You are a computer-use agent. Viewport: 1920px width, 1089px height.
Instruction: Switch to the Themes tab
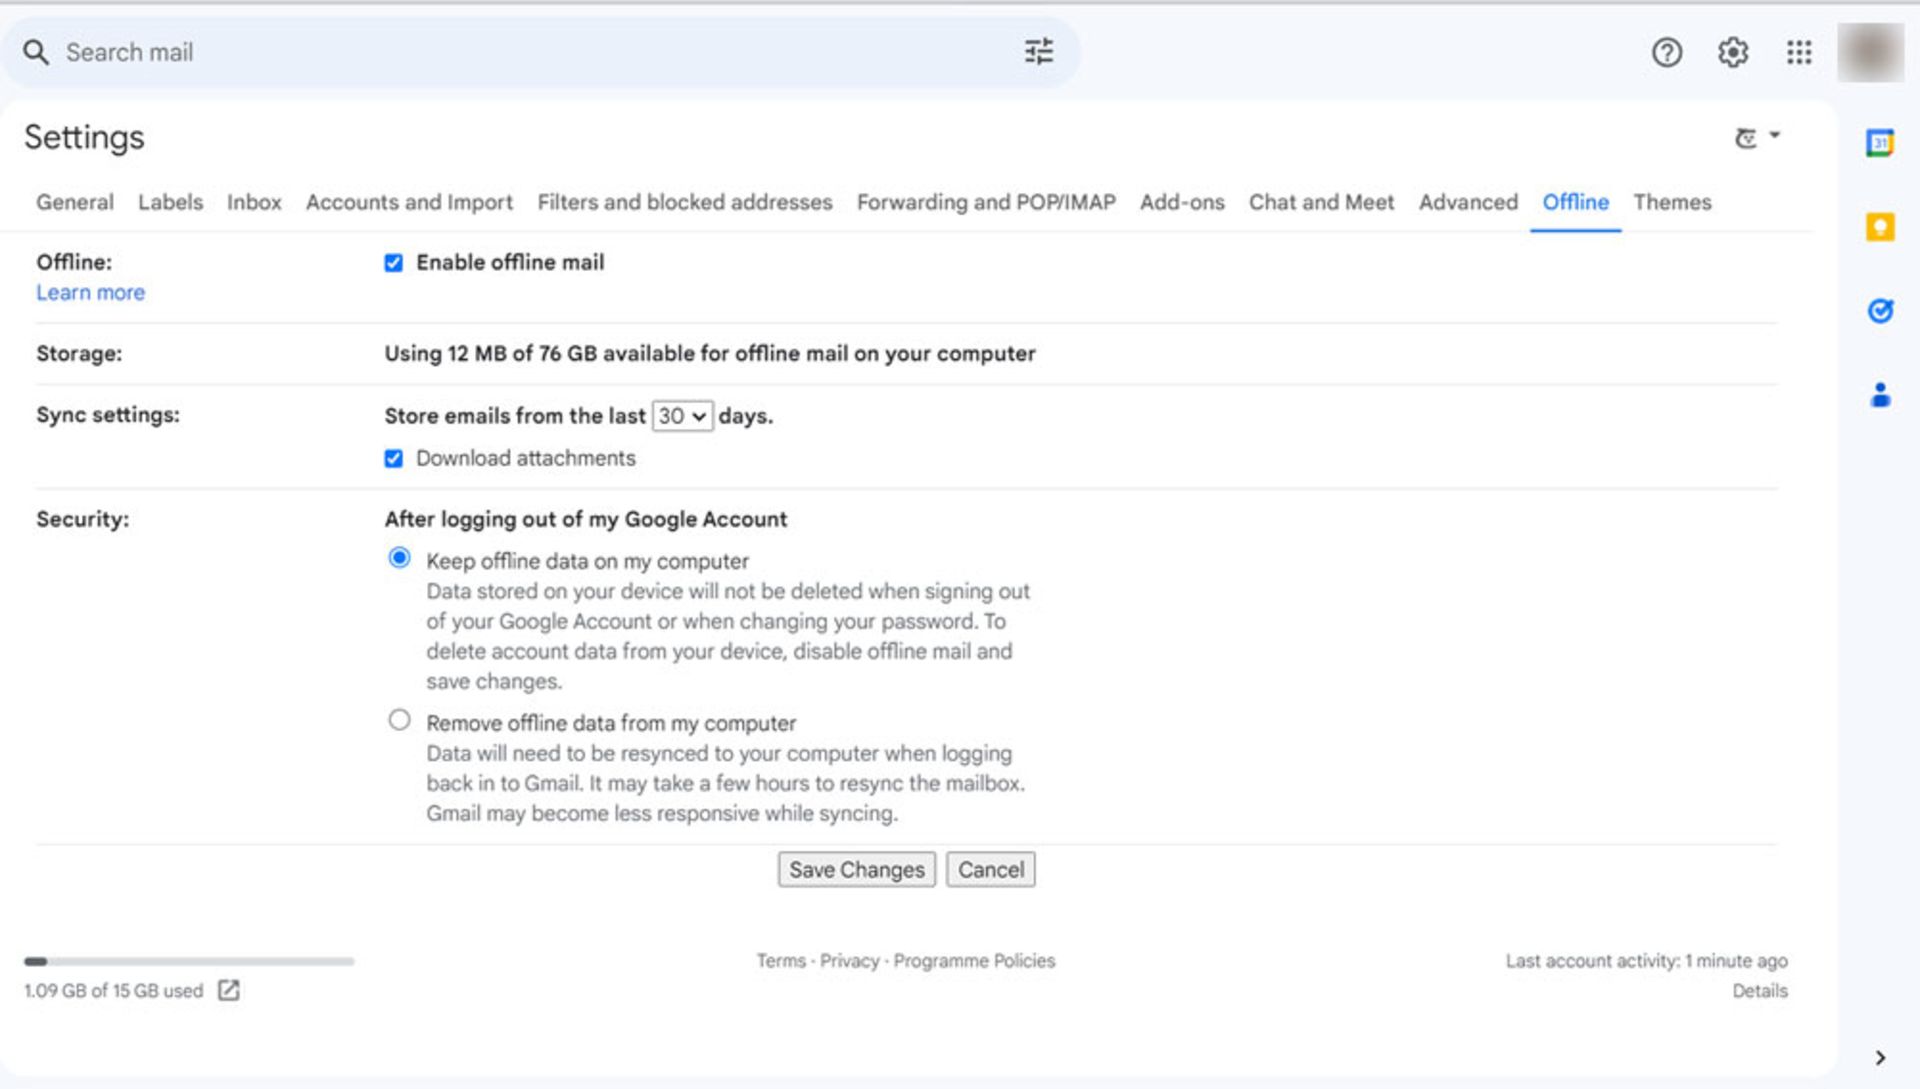(x=1673, y=202)
